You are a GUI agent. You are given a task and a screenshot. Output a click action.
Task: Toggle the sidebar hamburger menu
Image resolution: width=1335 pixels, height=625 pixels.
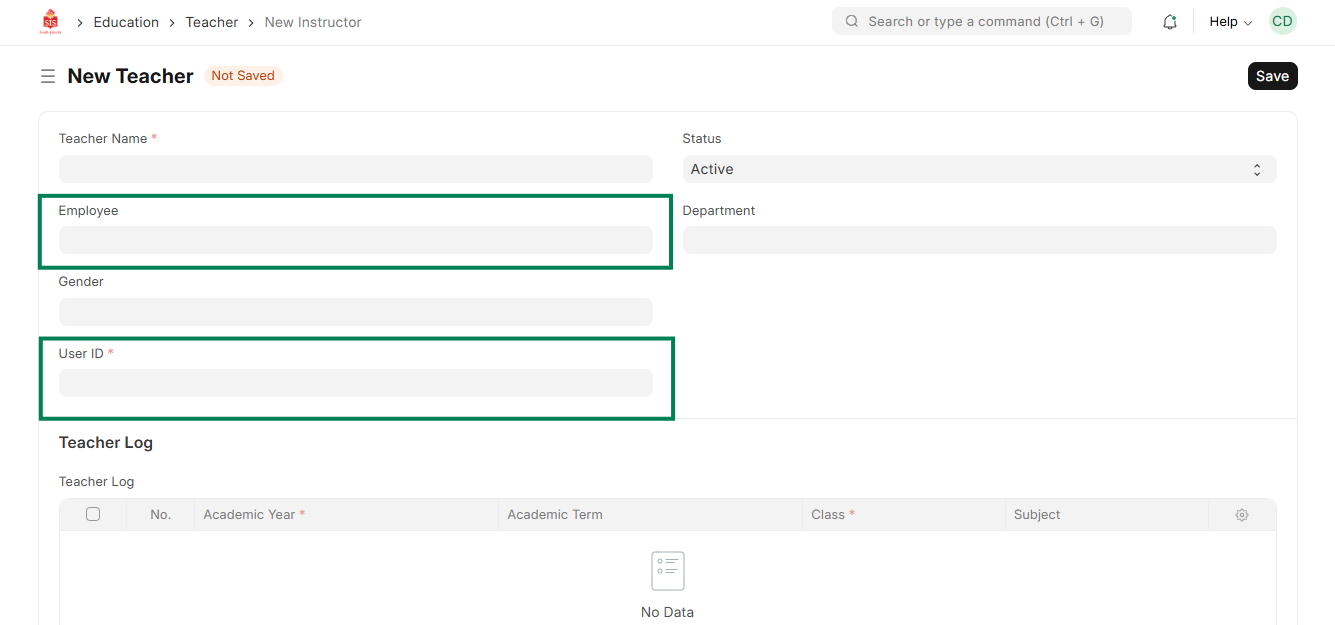click(x=47, y=76)
